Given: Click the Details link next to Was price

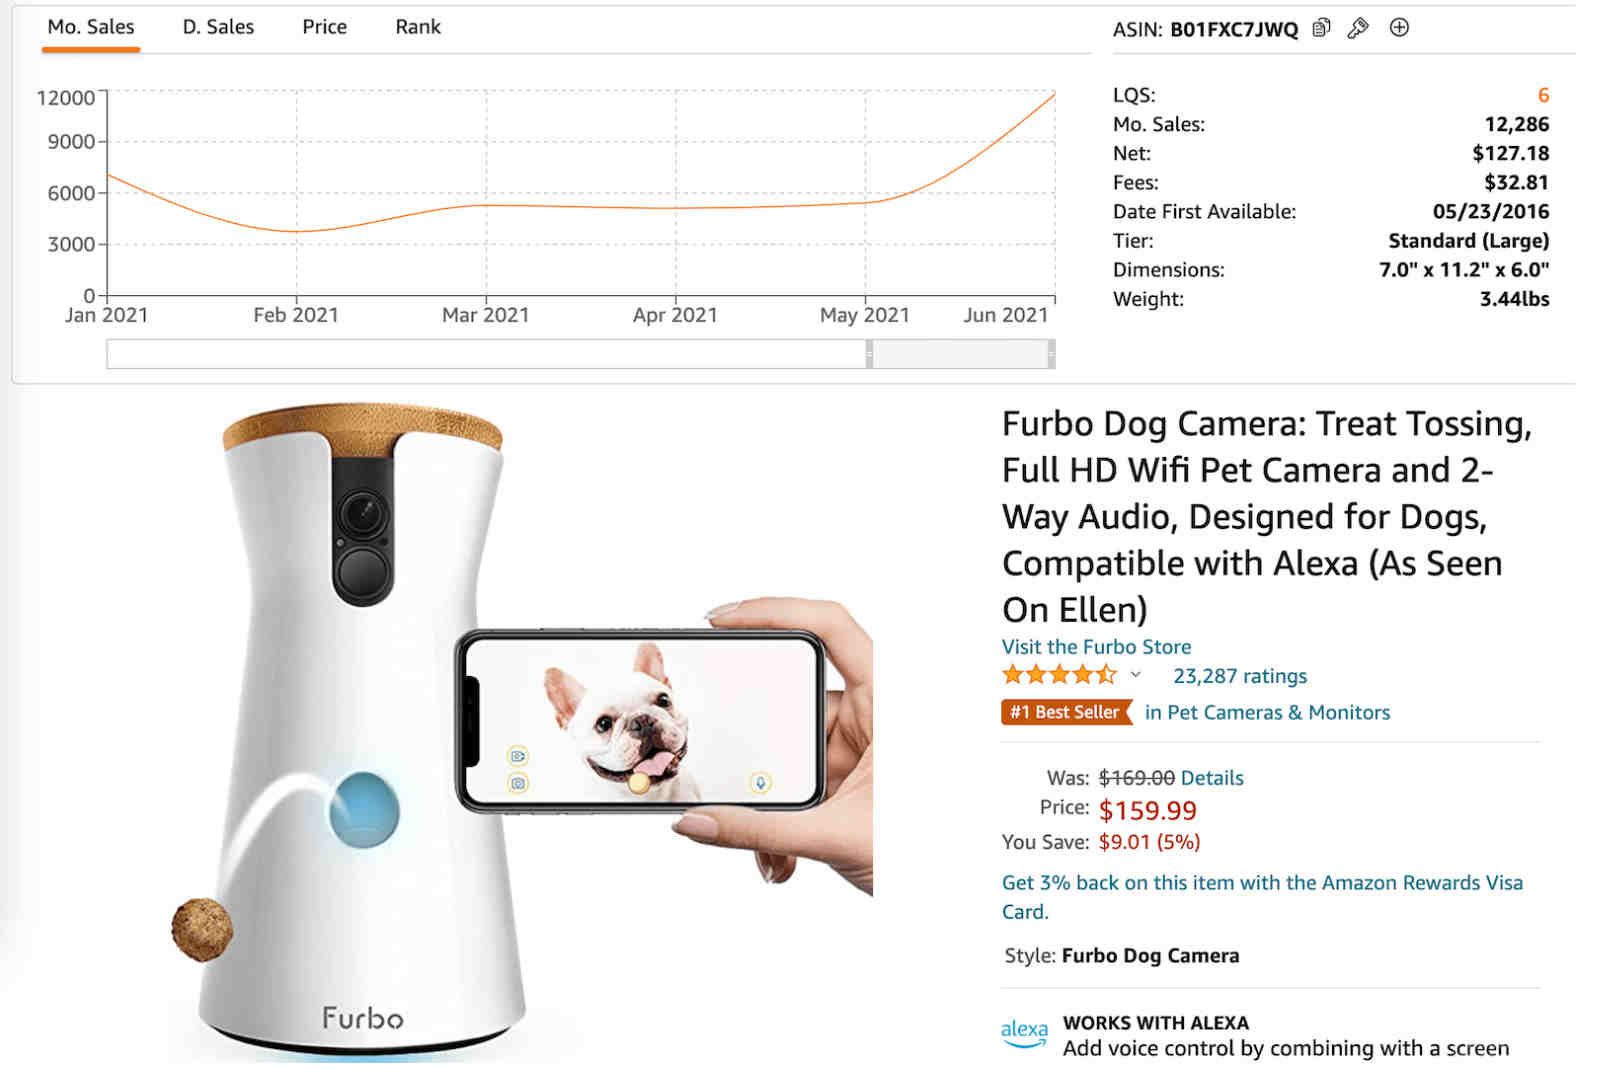Looking at the screenshot, I should (x=1212, y=778).
